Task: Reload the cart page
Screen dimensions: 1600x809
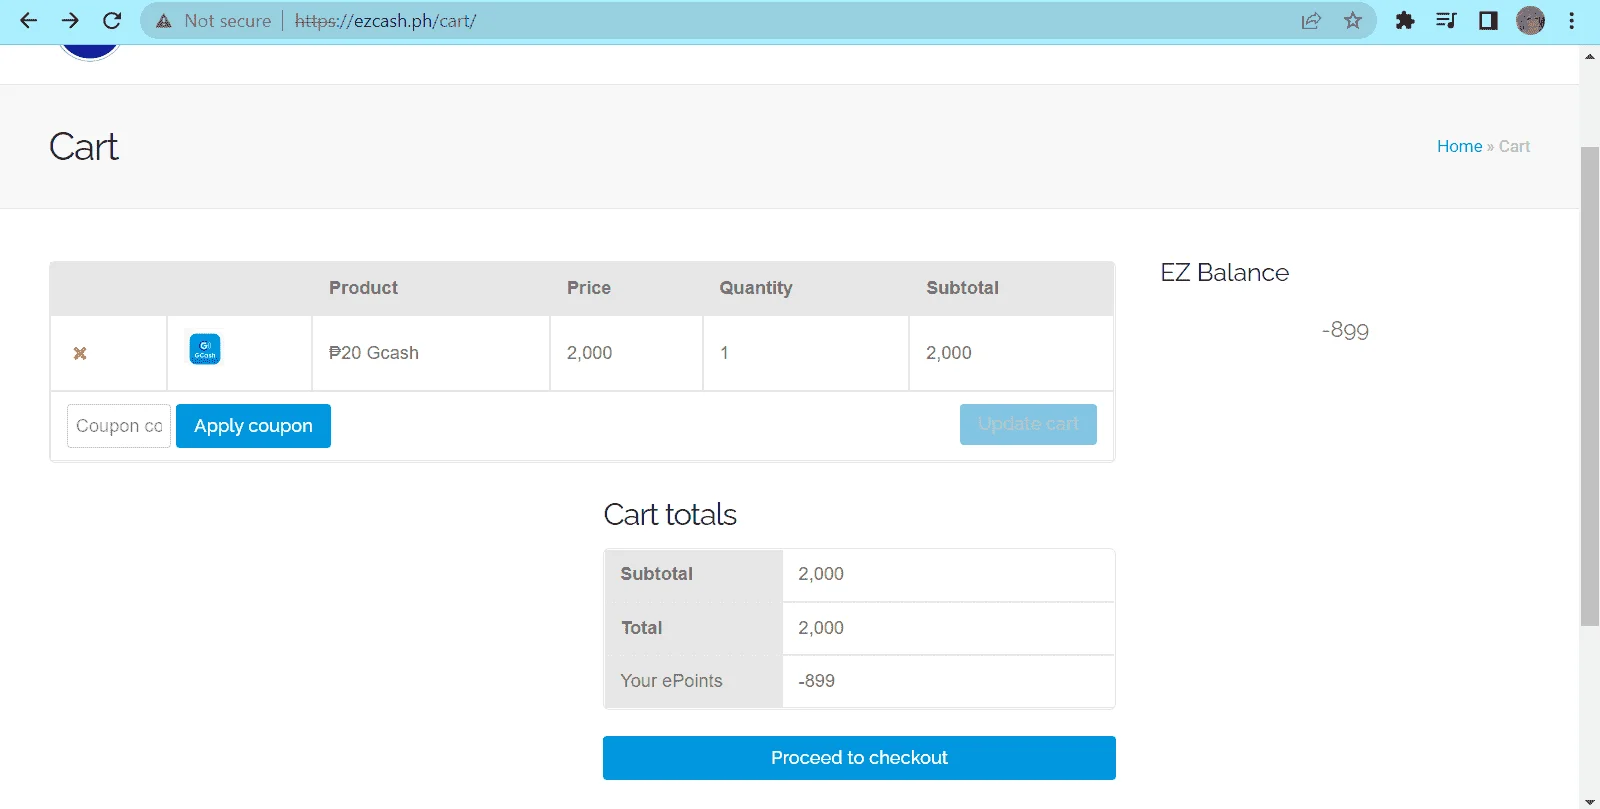Action: pyautogui.click(x=112, y=20)
